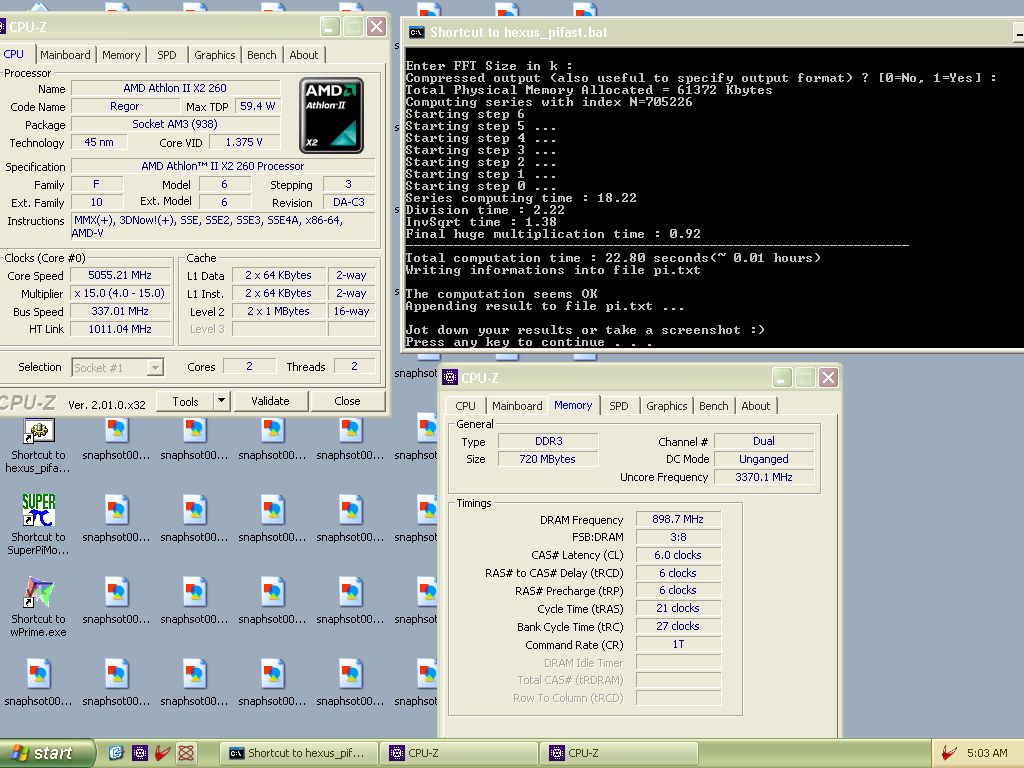Click the 5055.21 MHz core speed value
1024x768 pixels.
[x=120, y=275]
